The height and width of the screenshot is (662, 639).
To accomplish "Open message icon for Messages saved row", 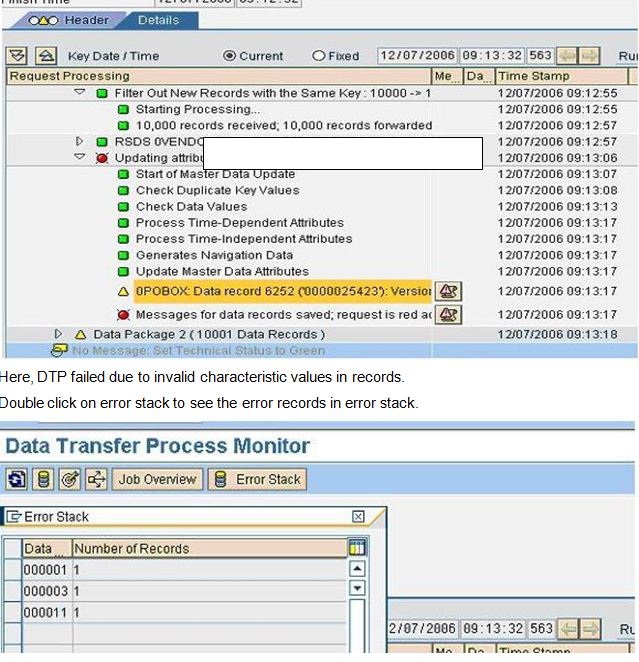I will (448, 315).
